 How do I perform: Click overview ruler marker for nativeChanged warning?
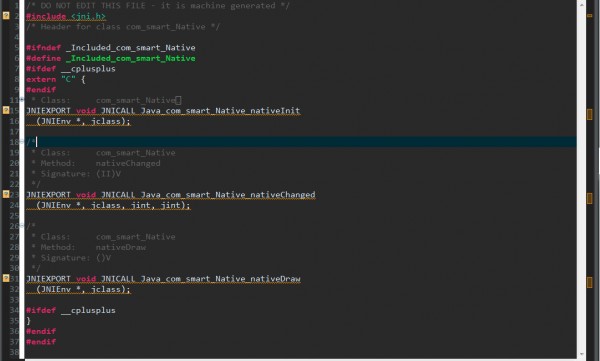tap(590, 198)
